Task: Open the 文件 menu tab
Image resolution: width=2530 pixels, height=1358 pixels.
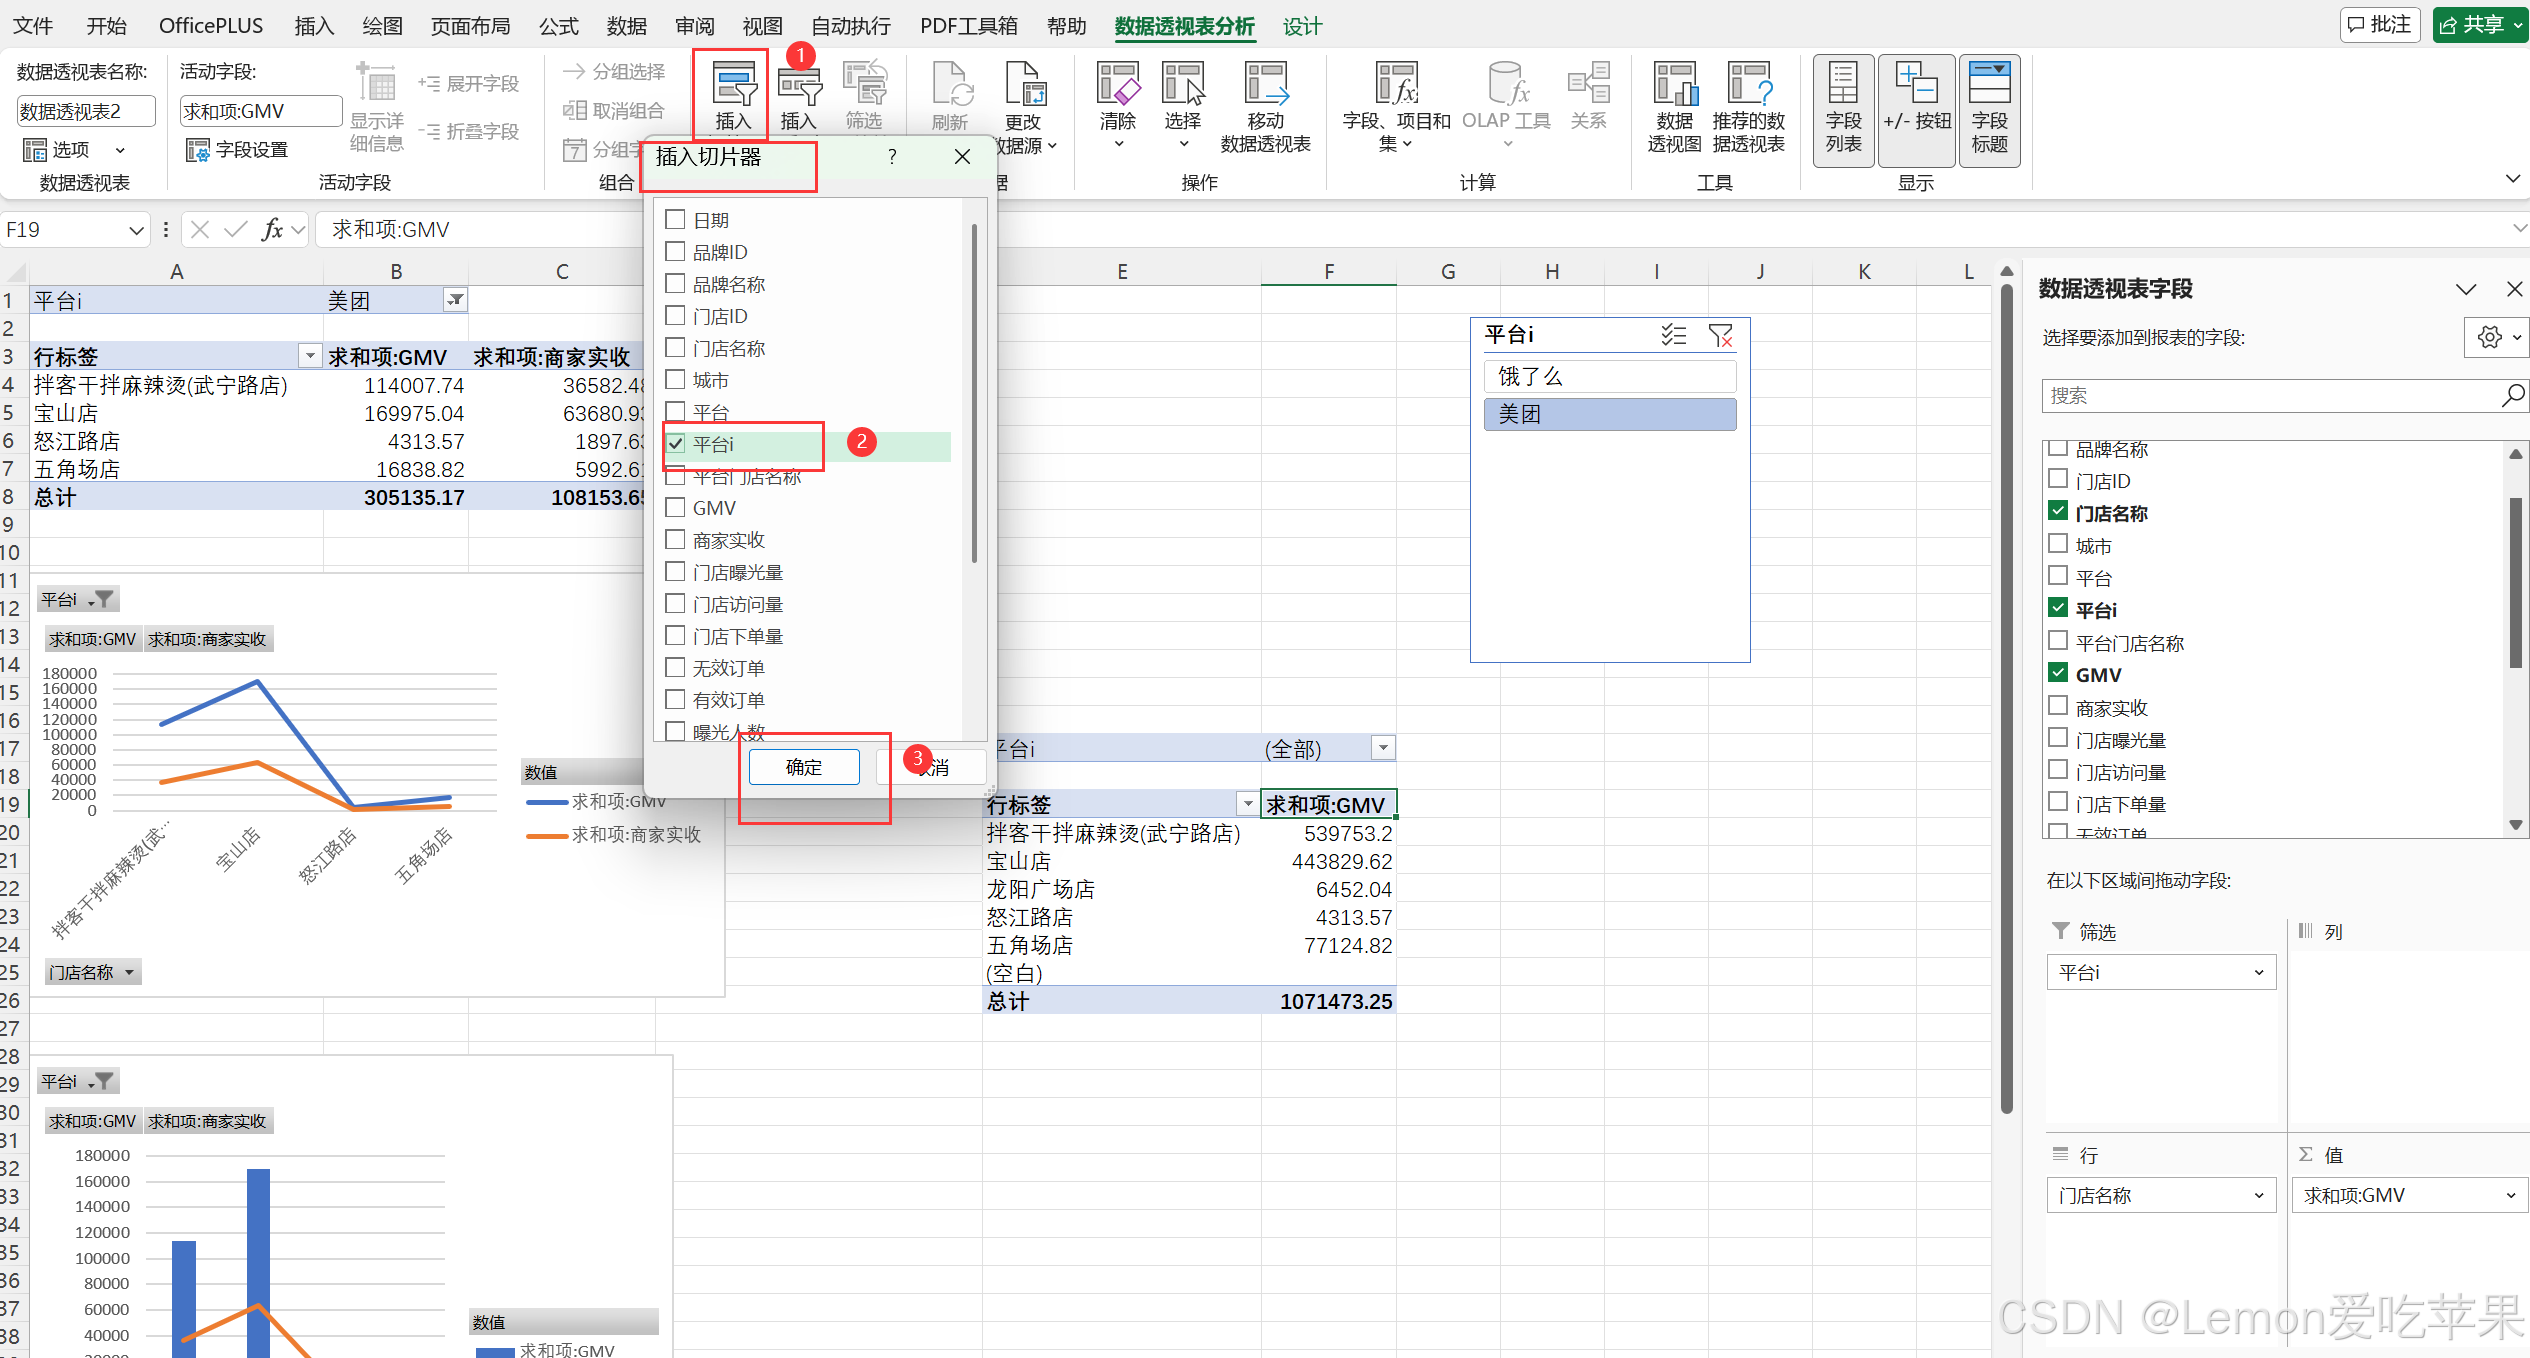Action: tap(33, 25)
